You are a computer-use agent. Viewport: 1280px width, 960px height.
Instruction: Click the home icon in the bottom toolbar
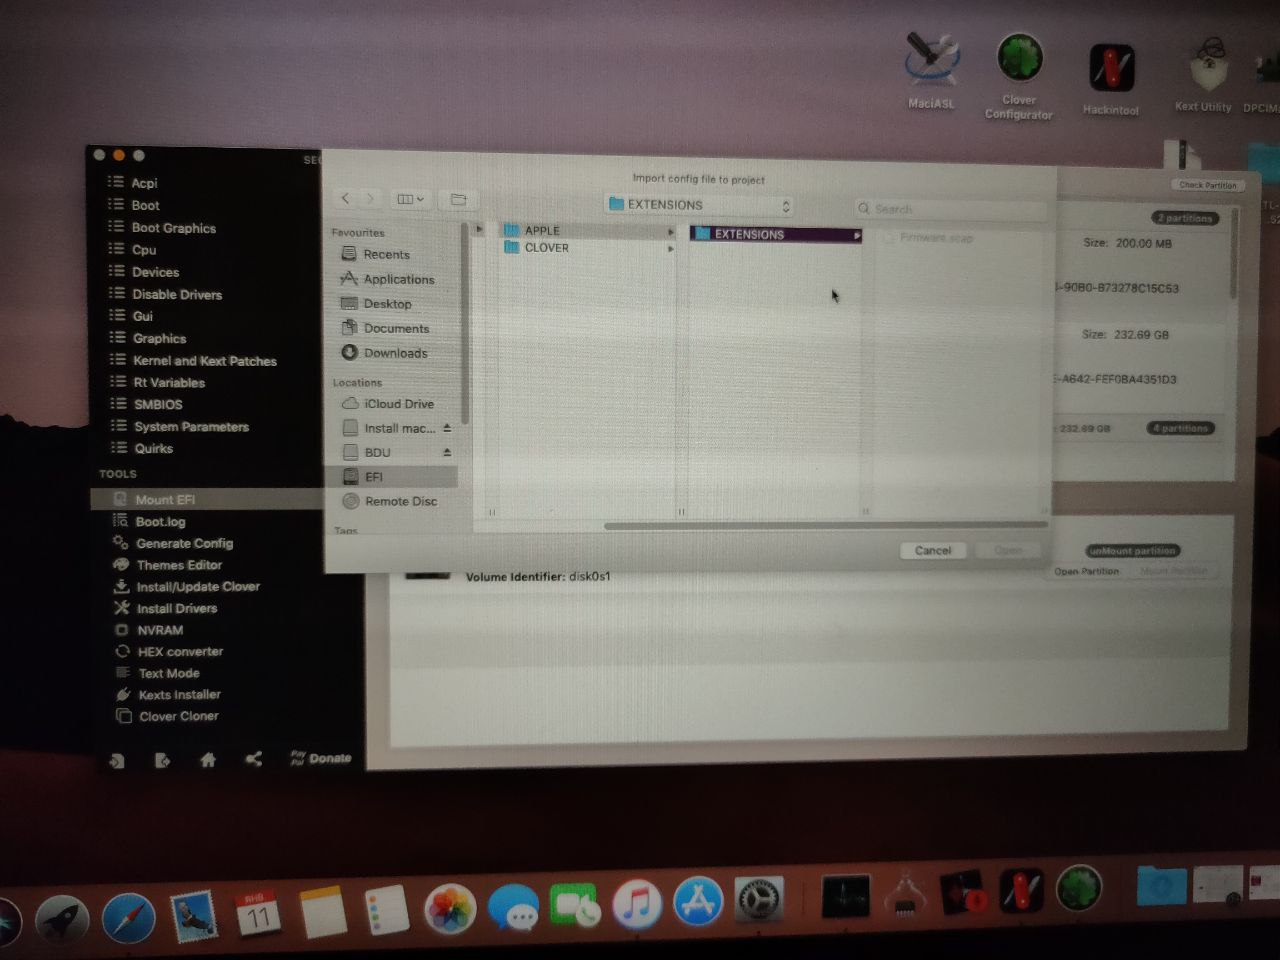pyautogui.click(x=208, y=760)
